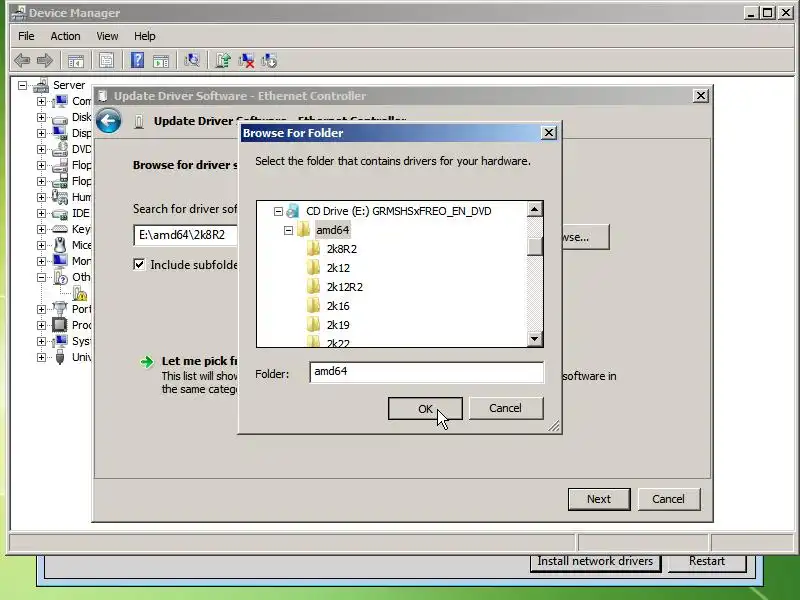Viewport: 800px width, 600px height.
Task: Click the blue Help question-mark toolbar icon
Action: pos(137,61)
